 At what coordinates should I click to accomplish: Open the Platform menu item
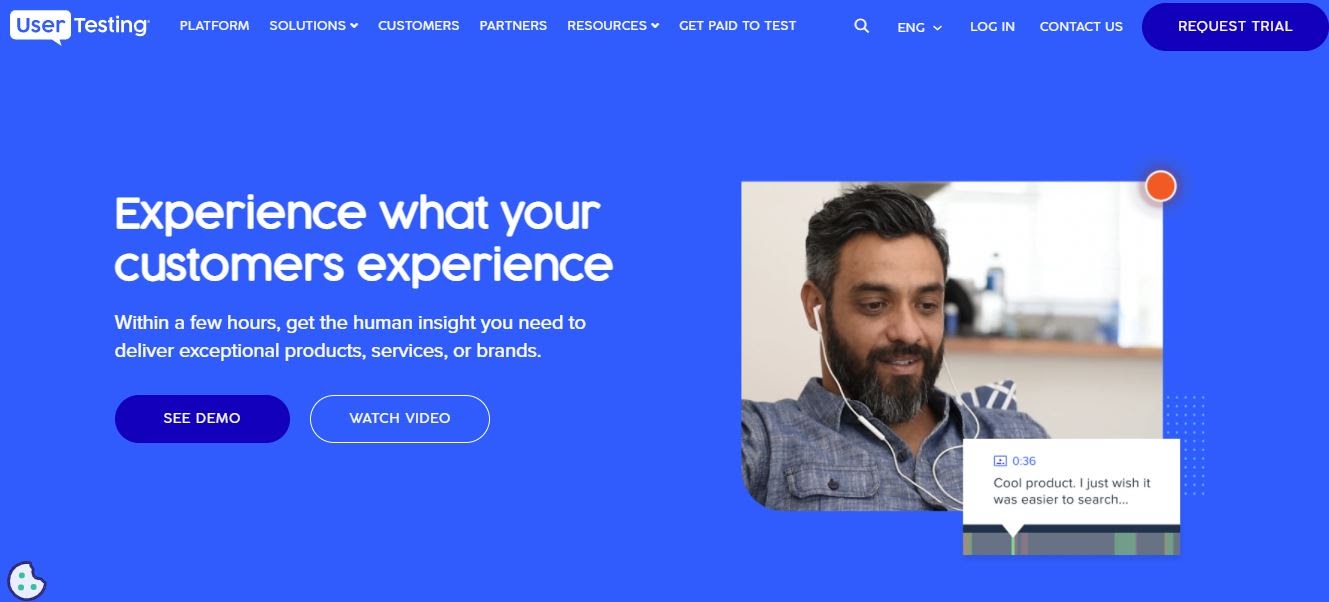[x=214, y=26]
